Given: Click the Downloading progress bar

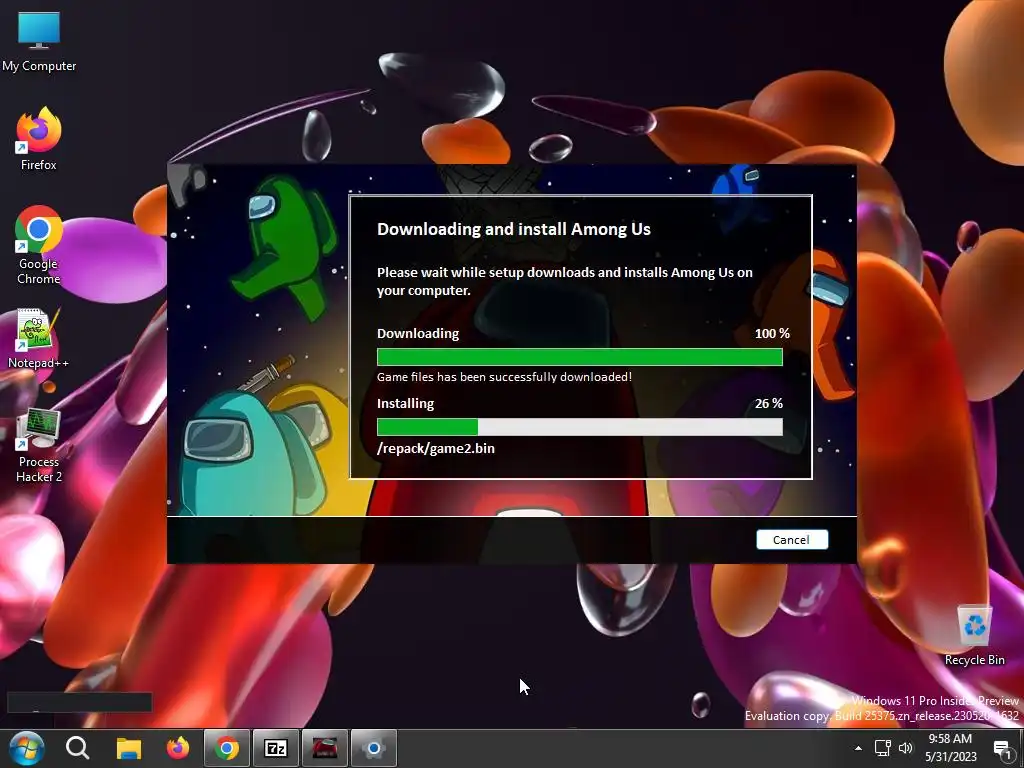Looking at the screenshot, I should point(580,357).
